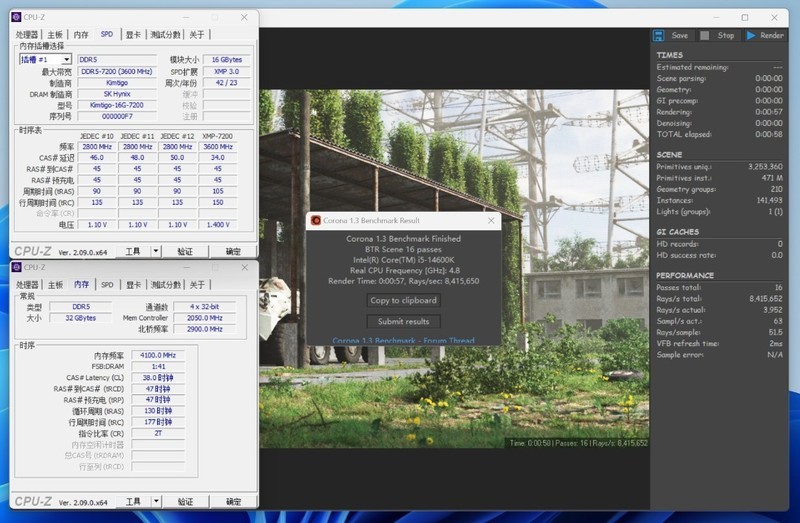Select 主板 tab in bottom CPU-Z window
The width and height of the screenshot is (800, 523).
[55, 284]
